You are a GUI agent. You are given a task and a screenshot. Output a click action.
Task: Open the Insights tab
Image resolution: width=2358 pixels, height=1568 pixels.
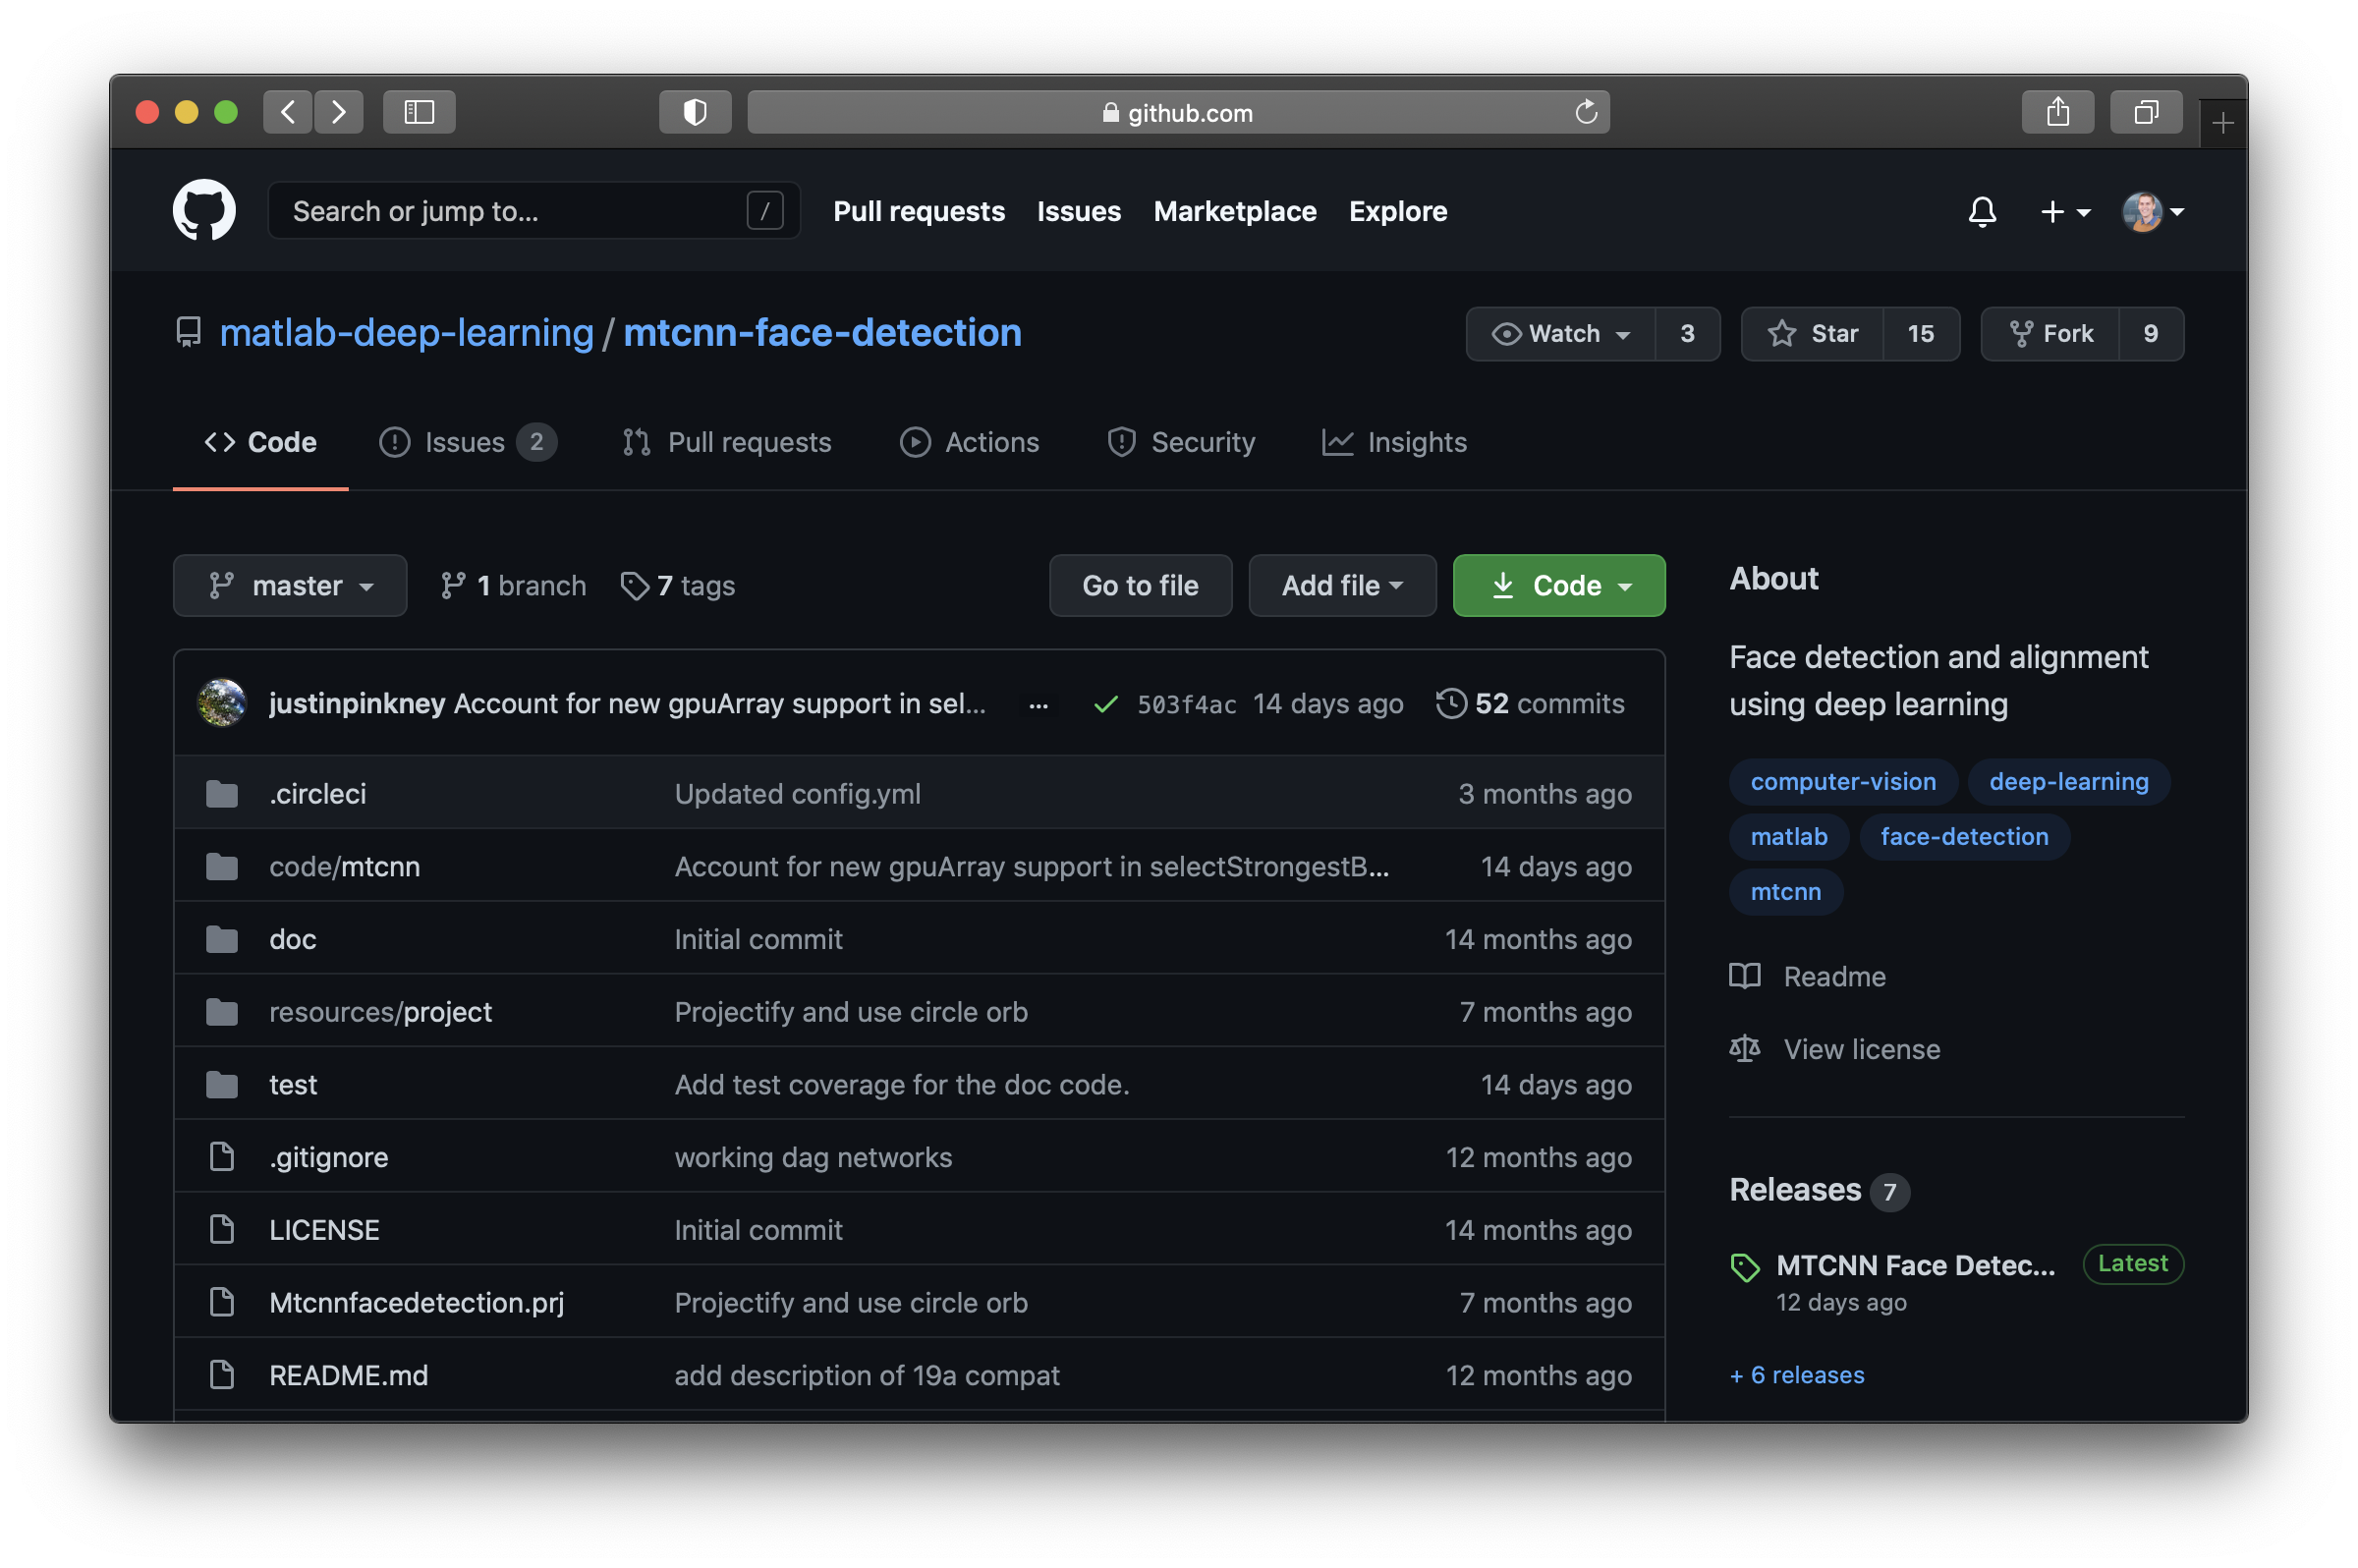point(1394,442)
